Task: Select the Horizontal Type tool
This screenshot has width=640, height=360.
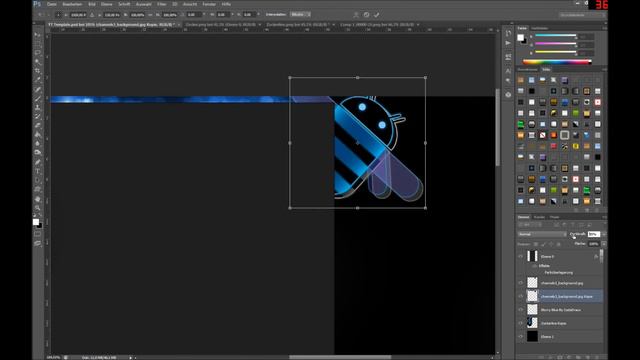Action: [38, 171]
